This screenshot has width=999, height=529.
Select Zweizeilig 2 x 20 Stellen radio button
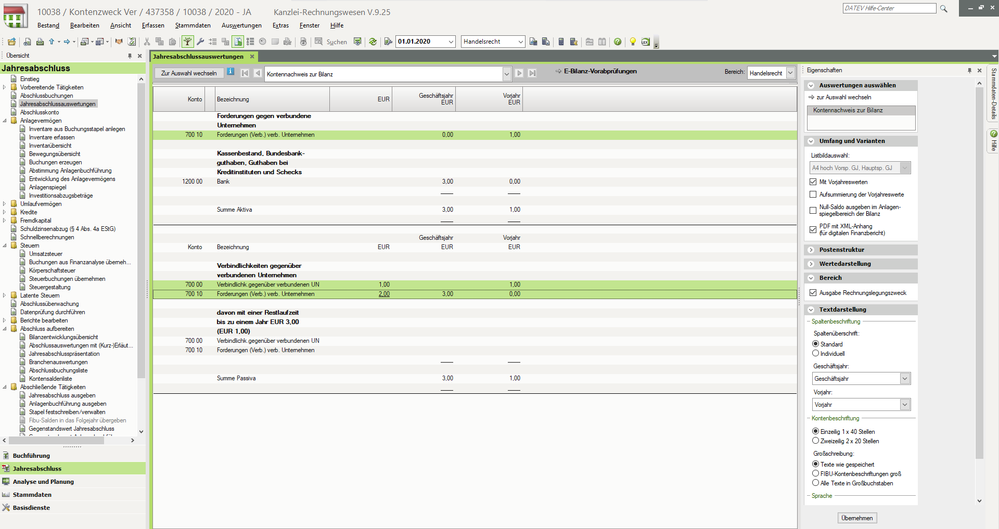[x=816, y=440]
